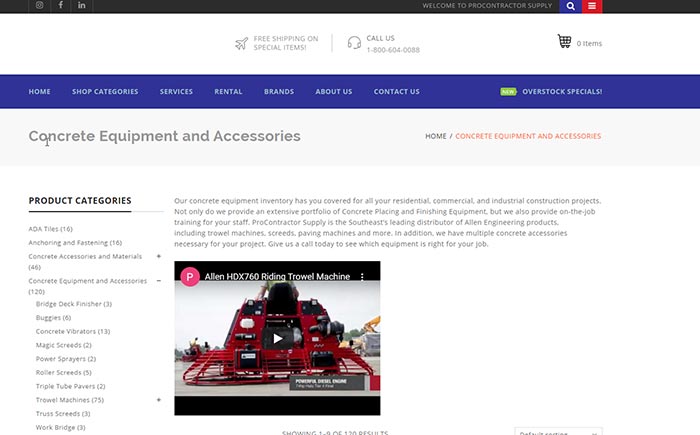This screenshot has width=700, height=435.
Task: Collapse Concrete Equipment and Accessories category
Action: click(x=158, y=281)
